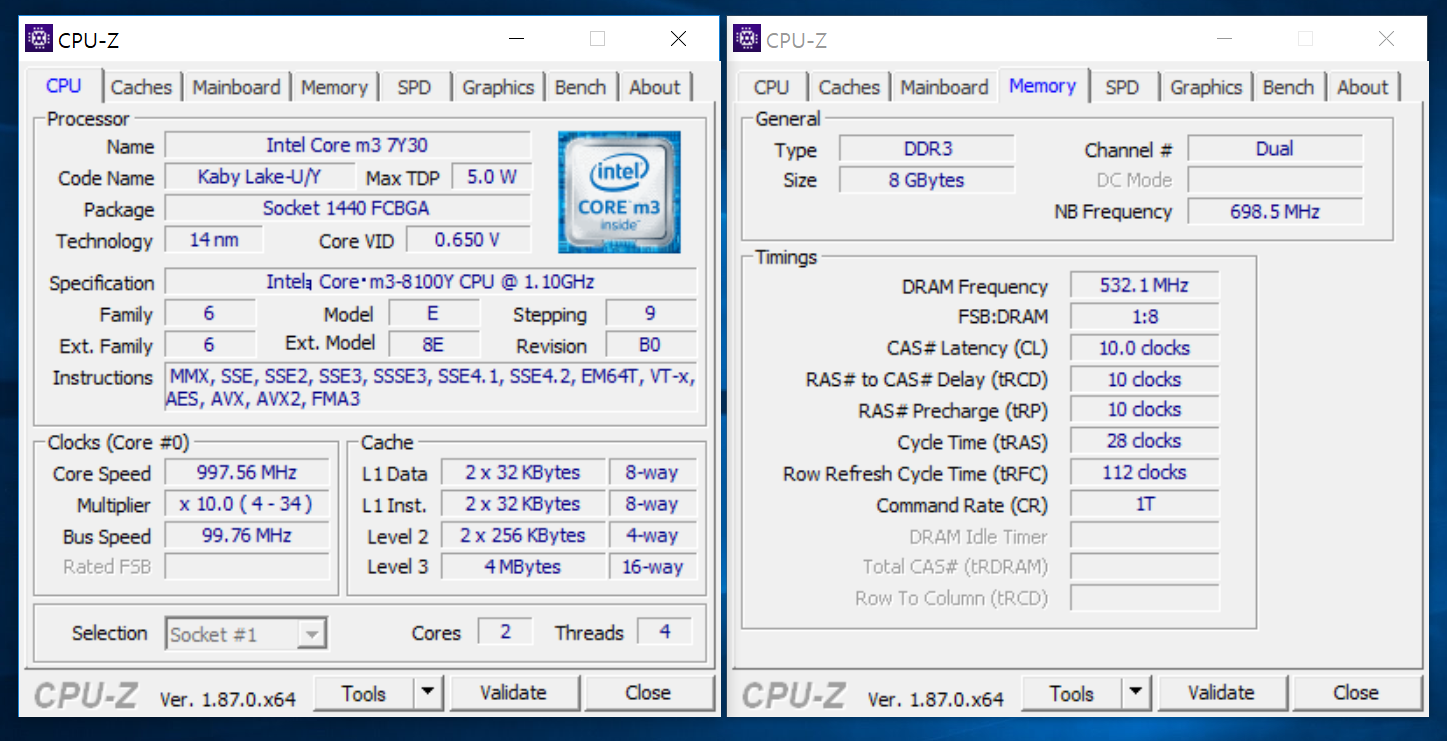Image resolution: width=1447 pixels, height=741 pixels.
Task: Switch to CPU tab in right CPU-Z window
Action: [x=771, y=87]
